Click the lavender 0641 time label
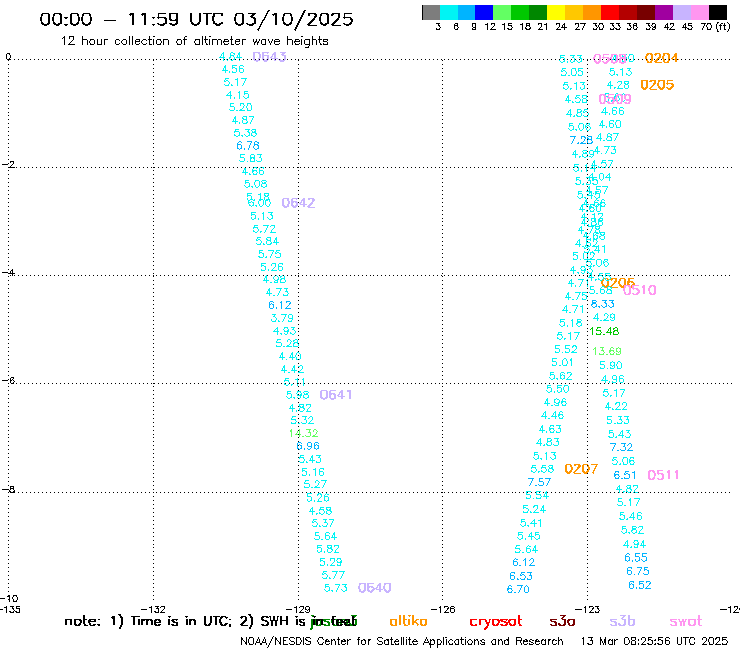Screen dimensions: 740x650 (336, 395)
